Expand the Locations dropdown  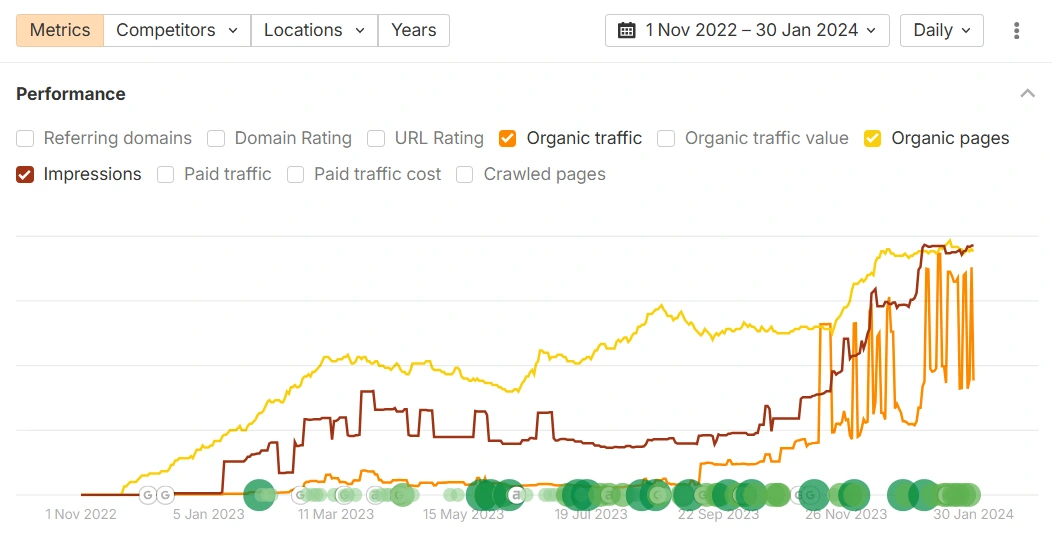314,30
